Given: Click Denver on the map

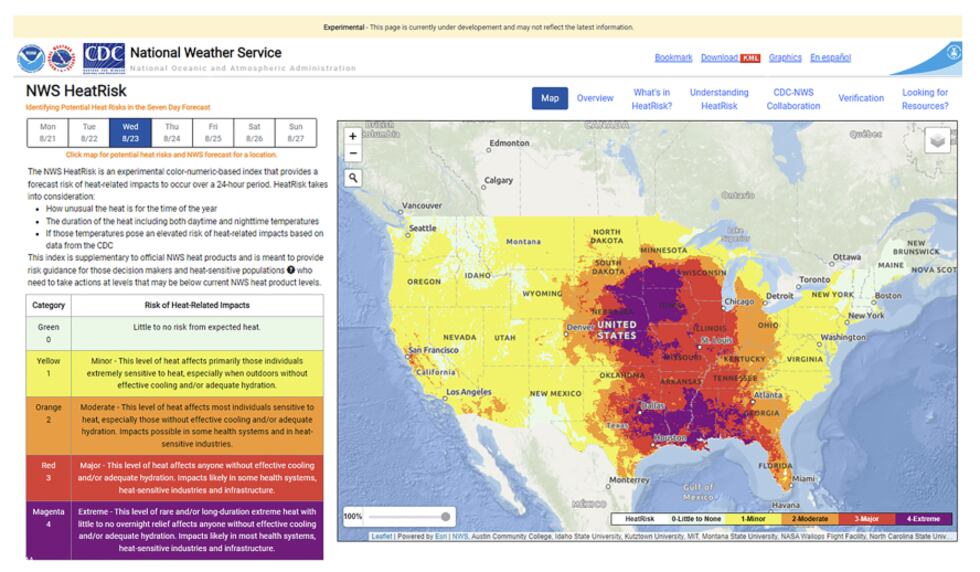Looking at the screenshot, I should coord(580,327).
